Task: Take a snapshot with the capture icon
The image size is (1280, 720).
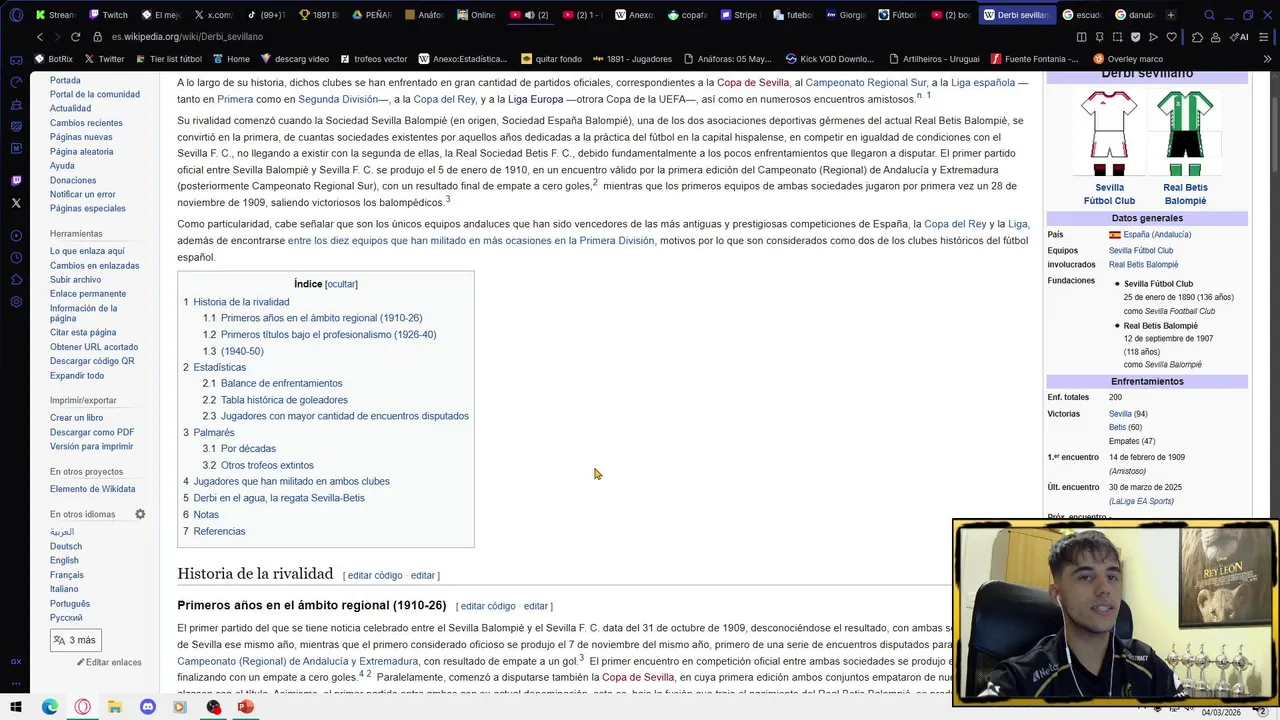Action: (1117, 37)
